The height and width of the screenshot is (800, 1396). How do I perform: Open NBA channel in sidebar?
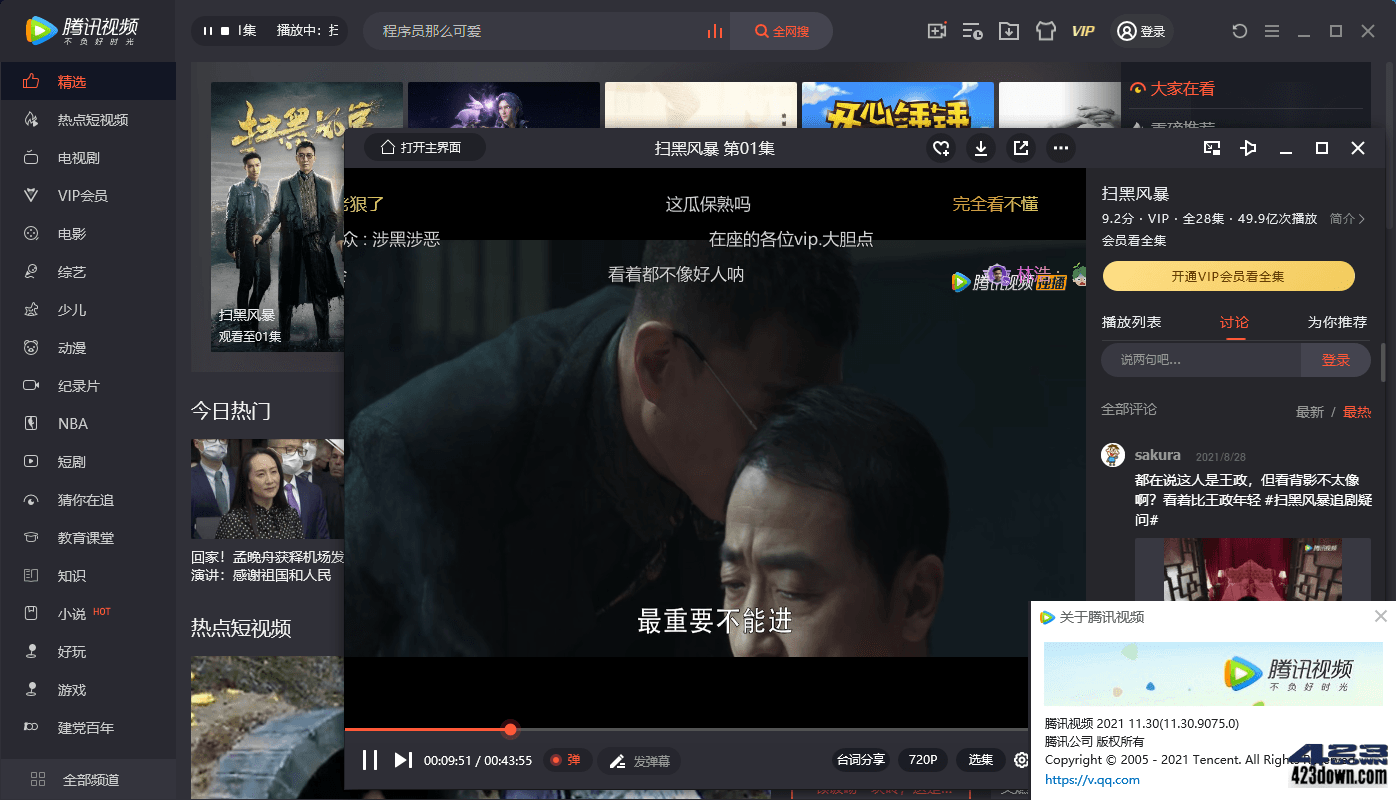[x=88, y=424]
